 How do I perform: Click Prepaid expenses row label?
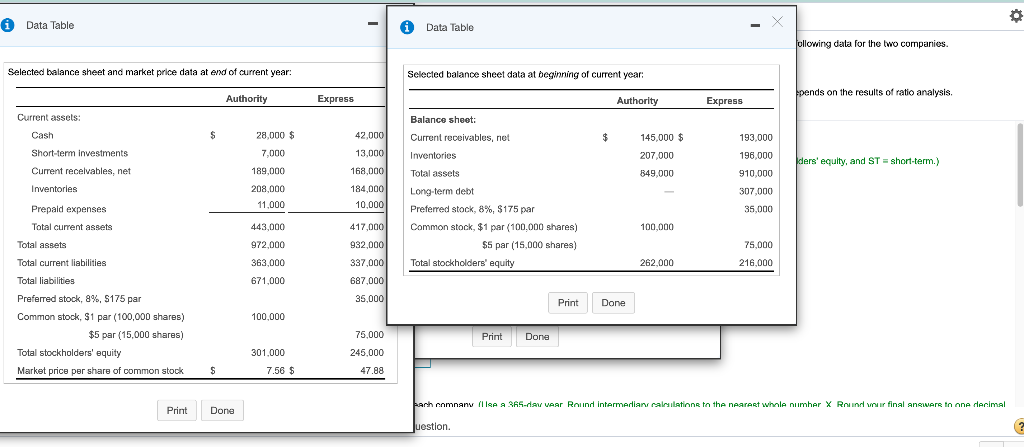[69, 209]
